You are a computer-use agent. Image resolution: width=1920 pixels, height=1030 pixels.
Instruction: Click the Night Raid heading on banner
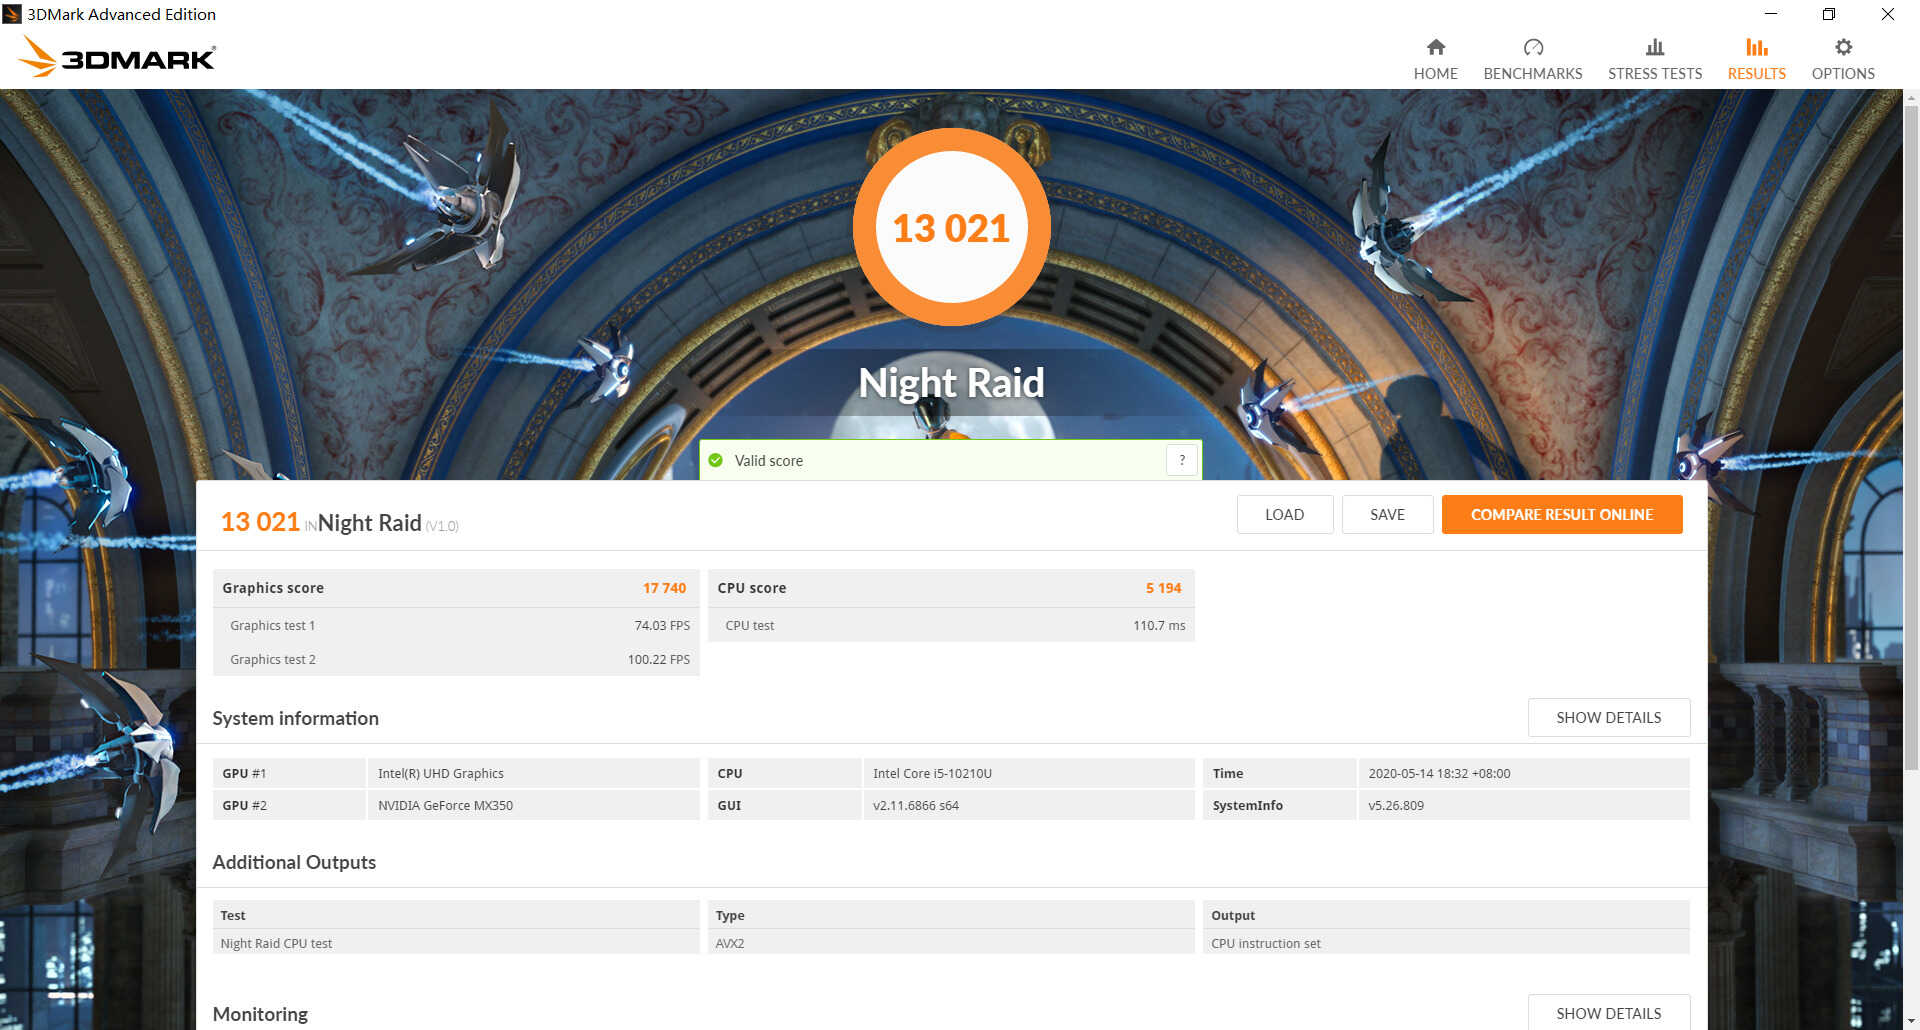951,383
